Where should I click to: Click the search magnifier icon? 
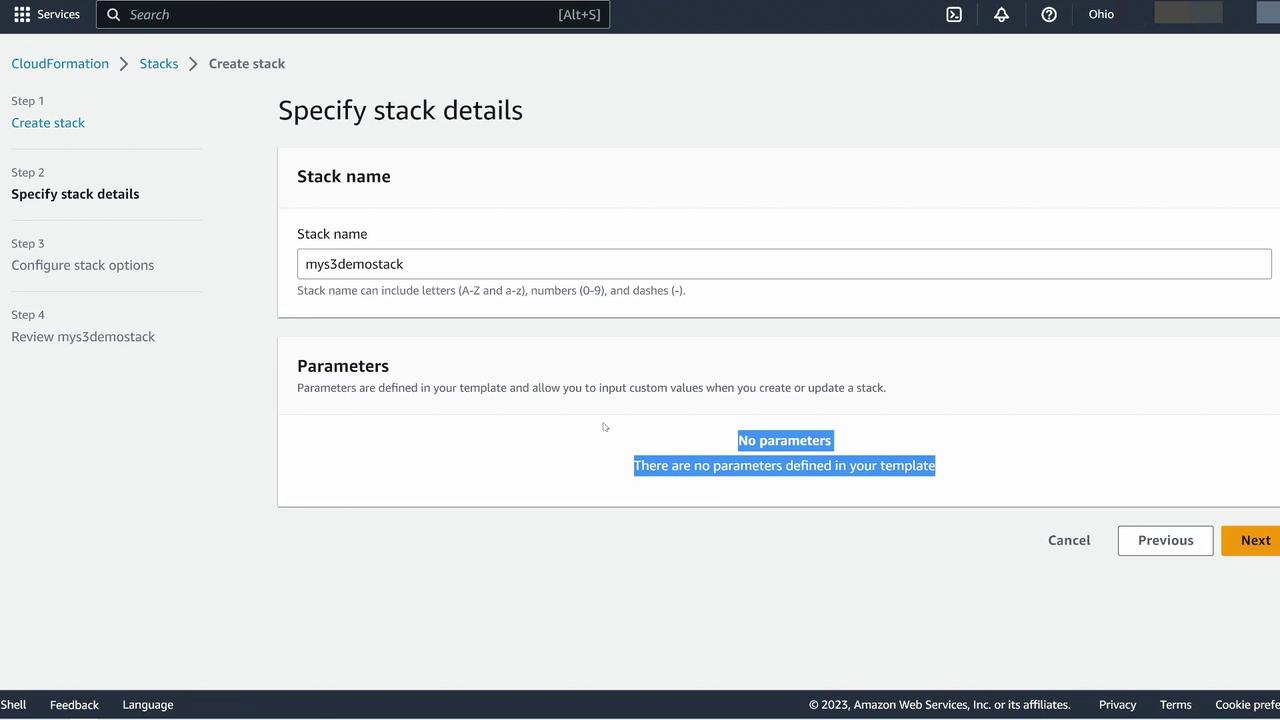click(x=114, y=14)
